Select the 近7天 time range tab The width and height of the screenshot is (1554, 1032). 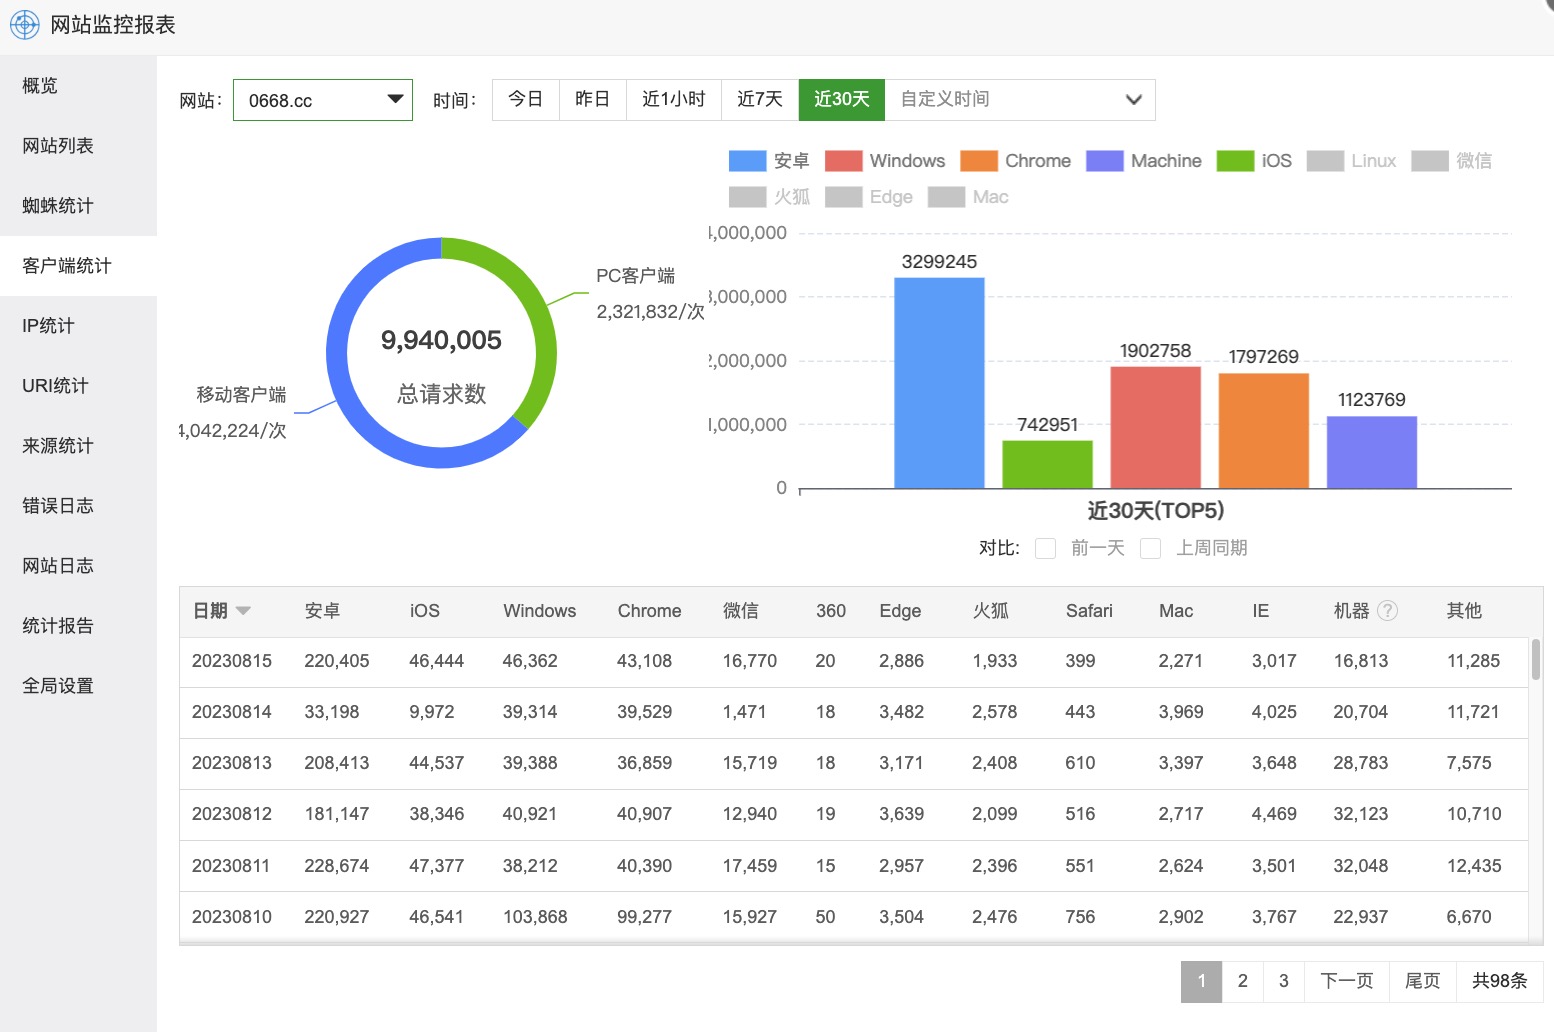759,100
